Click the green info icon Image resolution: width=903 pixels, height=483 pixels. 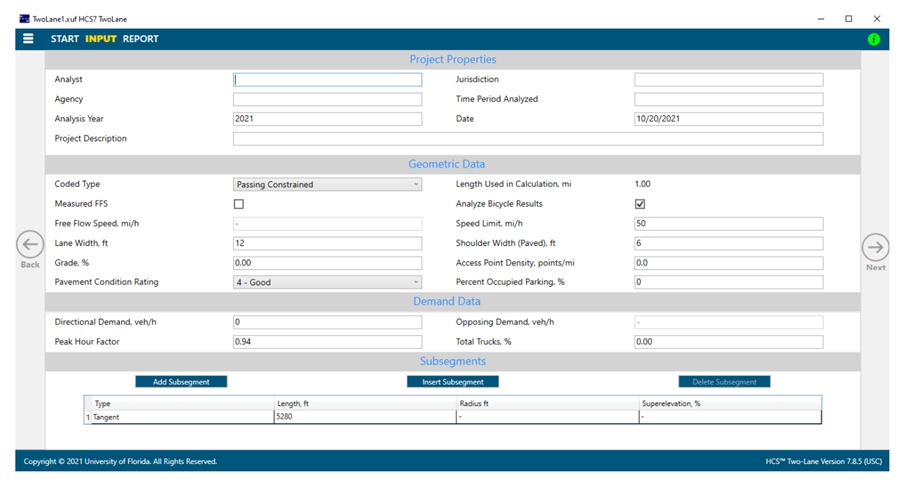tap(874, 39)
